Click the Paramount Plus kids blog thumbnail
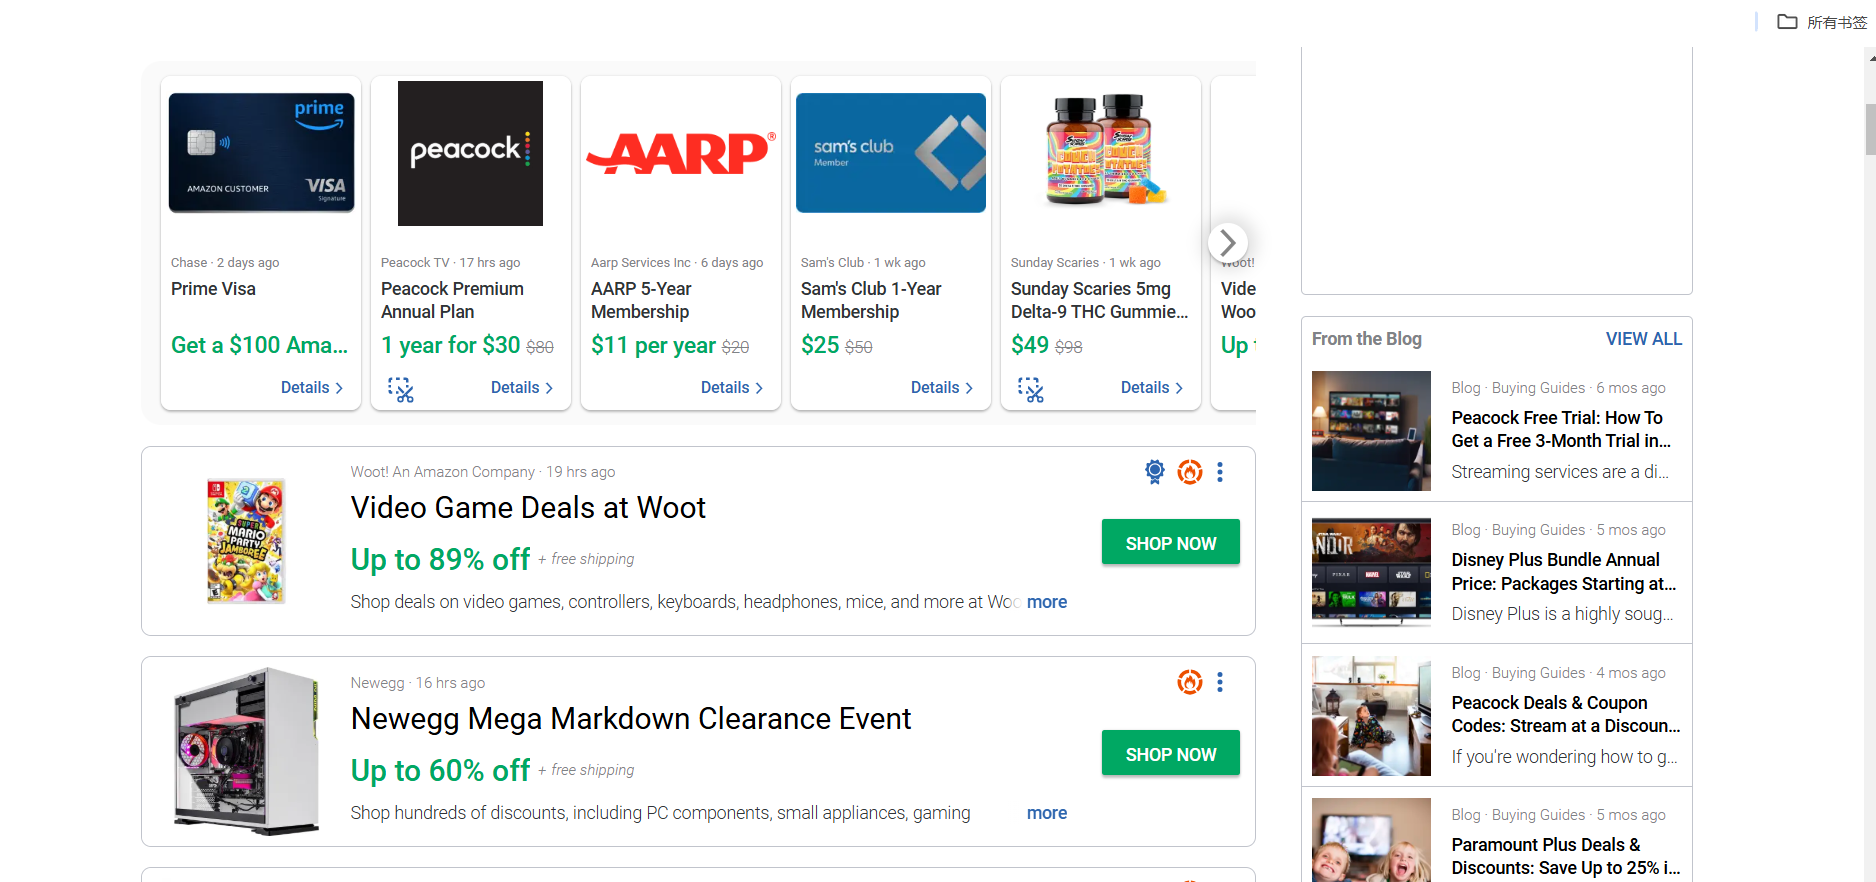This screenshot has width=1876, height=882. click(1371, 840)
